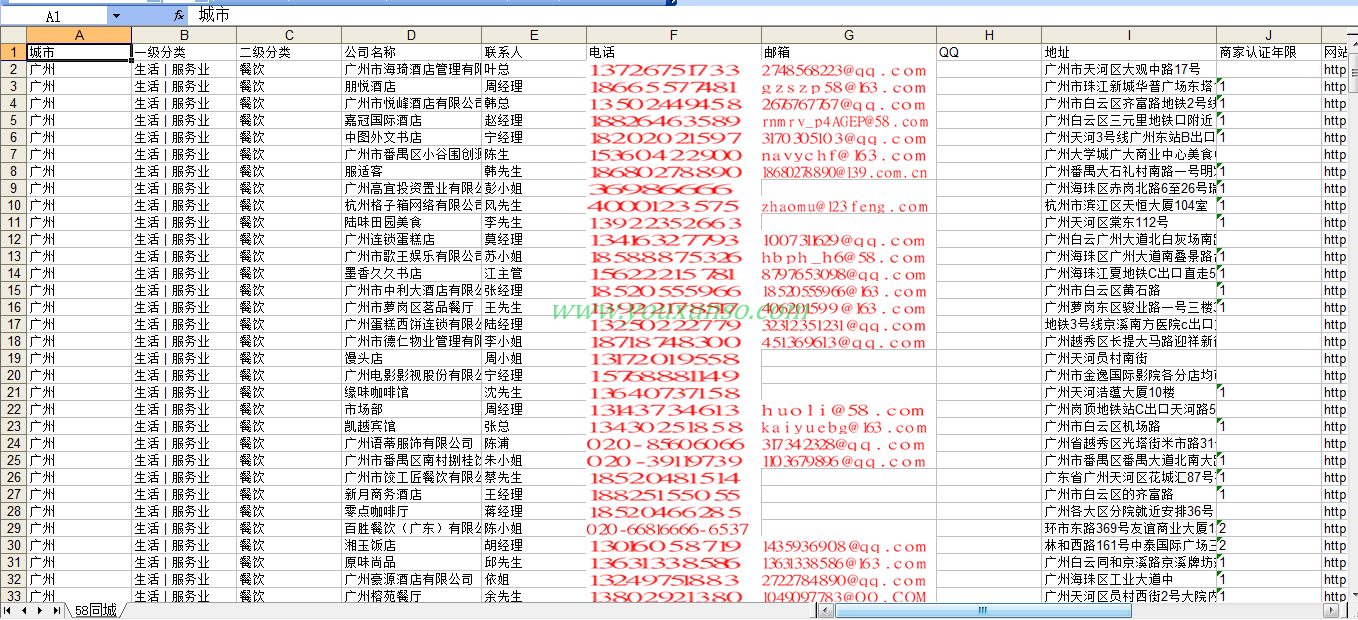
Task: Select column F header
Action: [673, 35]
